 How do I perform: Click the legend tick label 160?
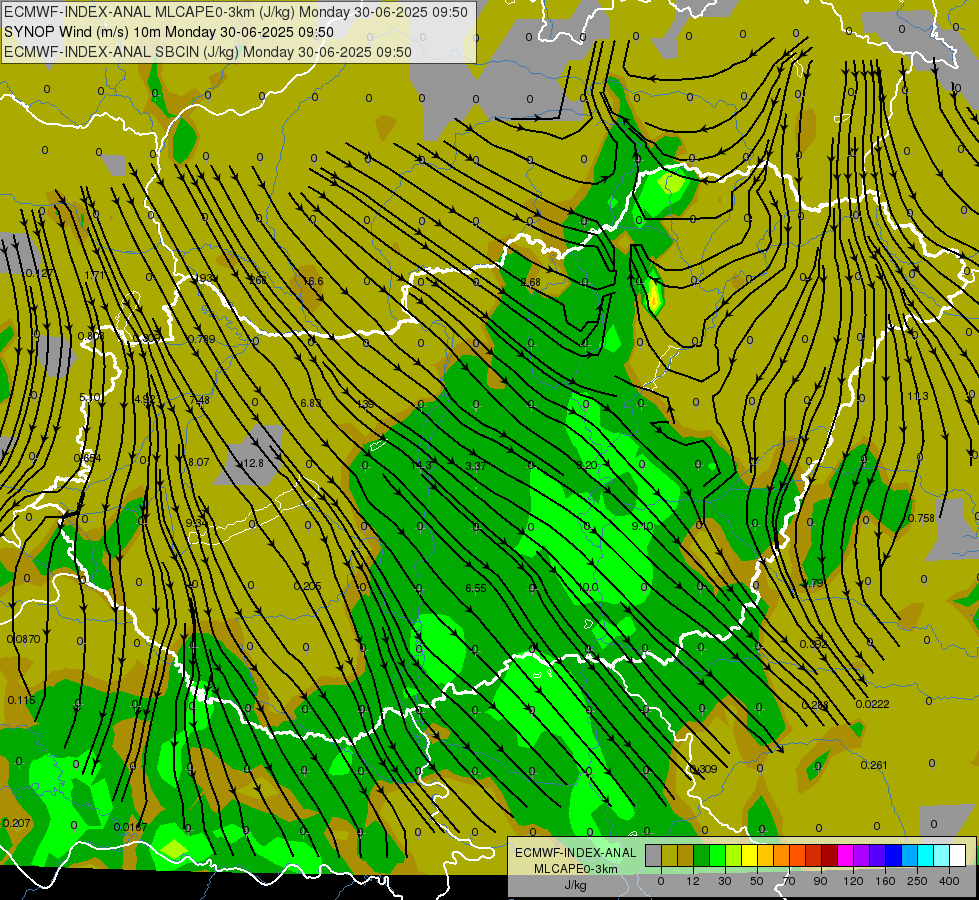(x=885, y=881)
